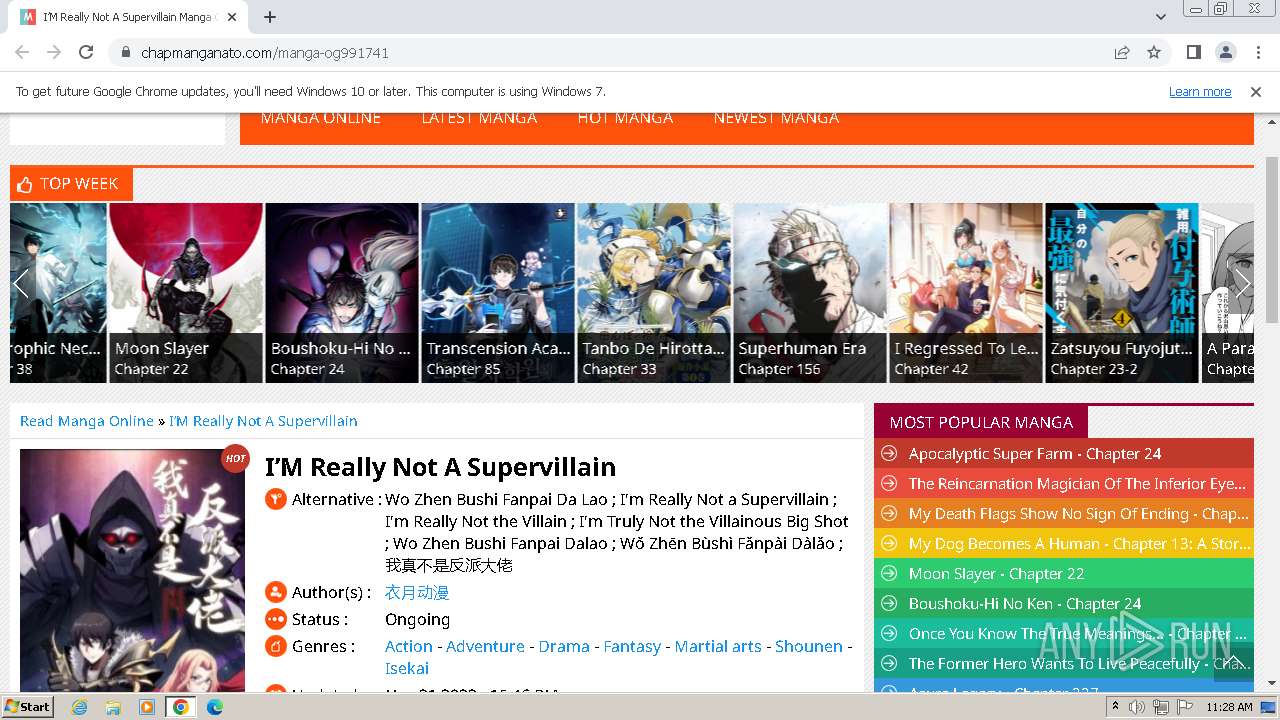Open Transcension Academy carousel thumbnail
Viewport: 1280px width, 720px height.
click(498, 293)
